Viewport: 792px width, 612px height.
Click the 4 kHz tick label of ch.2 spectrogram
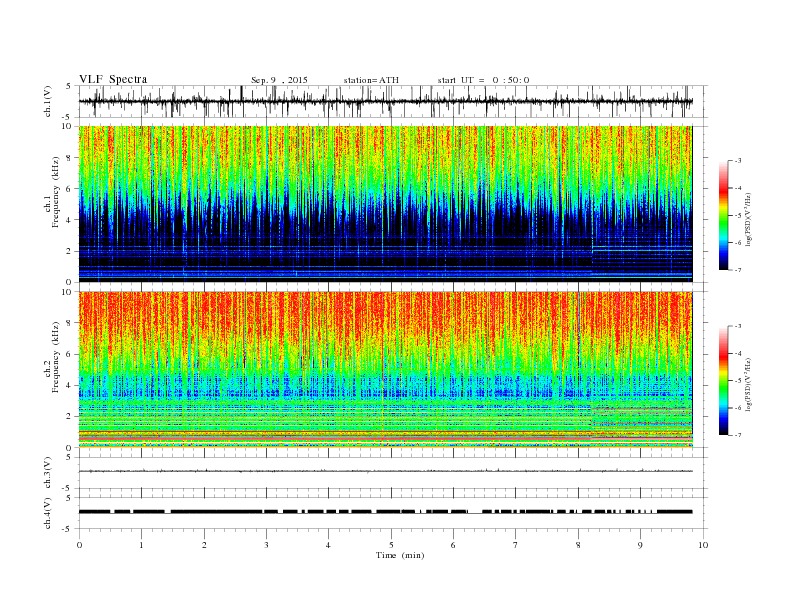coord(69,386)
